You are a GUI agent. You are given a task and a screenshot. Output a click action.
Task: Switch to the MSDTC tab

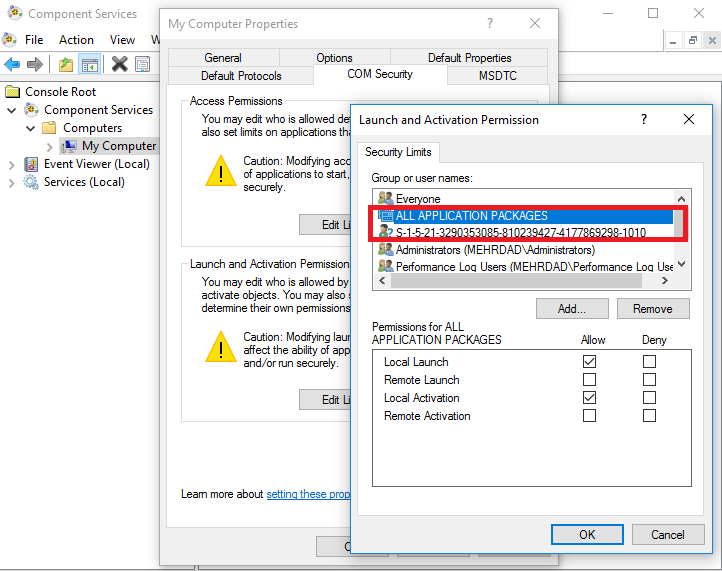point(498,76)
